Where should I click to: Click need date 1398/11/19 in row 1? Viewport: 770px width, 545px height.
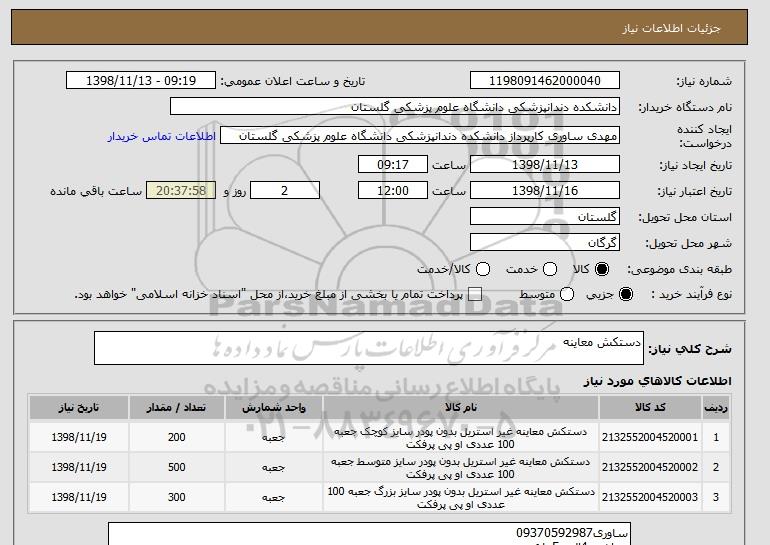79,437
